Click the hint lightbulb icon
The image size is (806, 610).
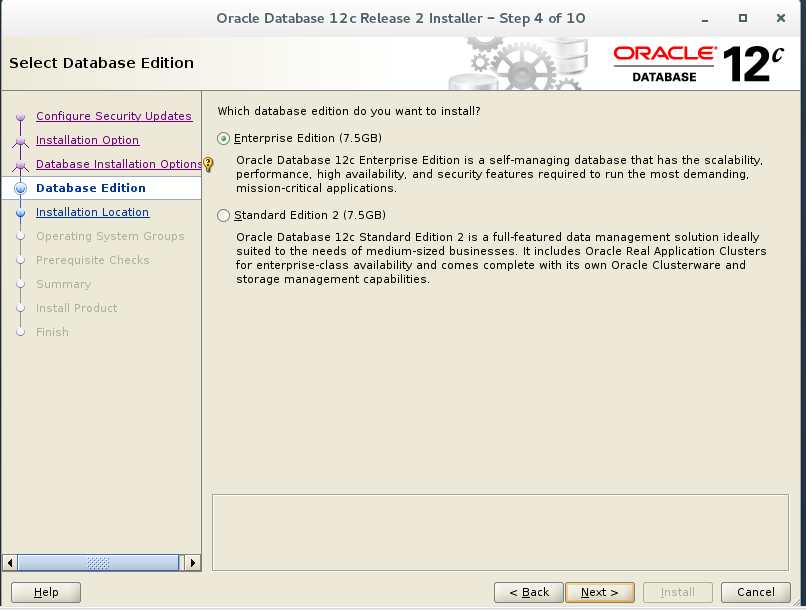[x=208, y=164]
